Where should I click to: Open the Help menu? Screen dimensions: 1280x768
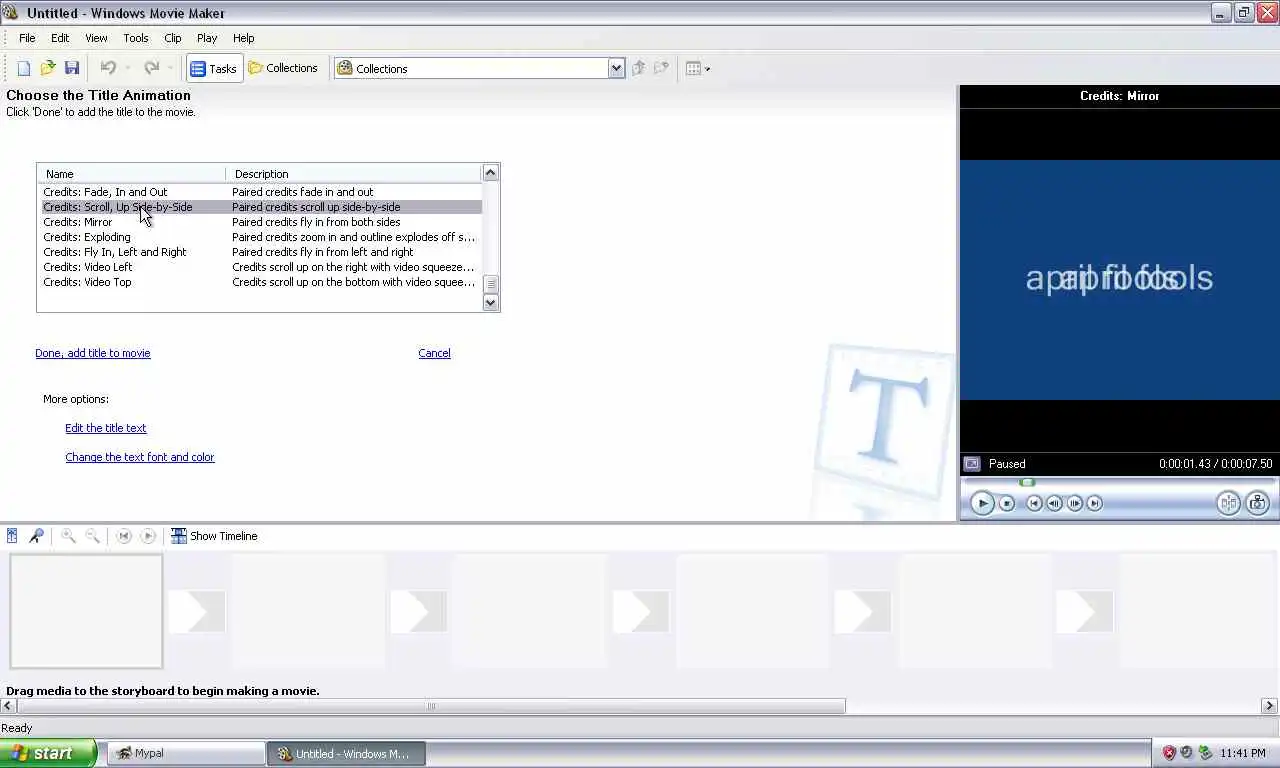[x=243, y=38]
